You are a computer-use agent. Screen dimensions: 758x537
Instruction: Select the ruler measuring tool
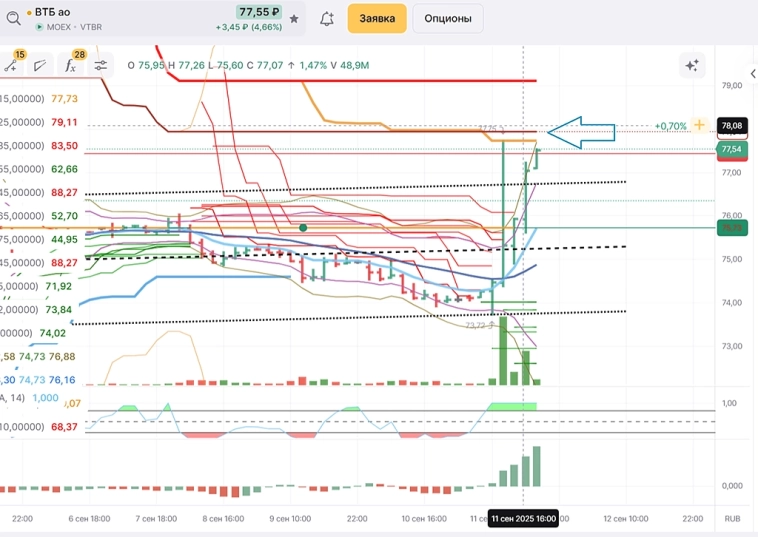pyautogui.click(x=40, y=65)
